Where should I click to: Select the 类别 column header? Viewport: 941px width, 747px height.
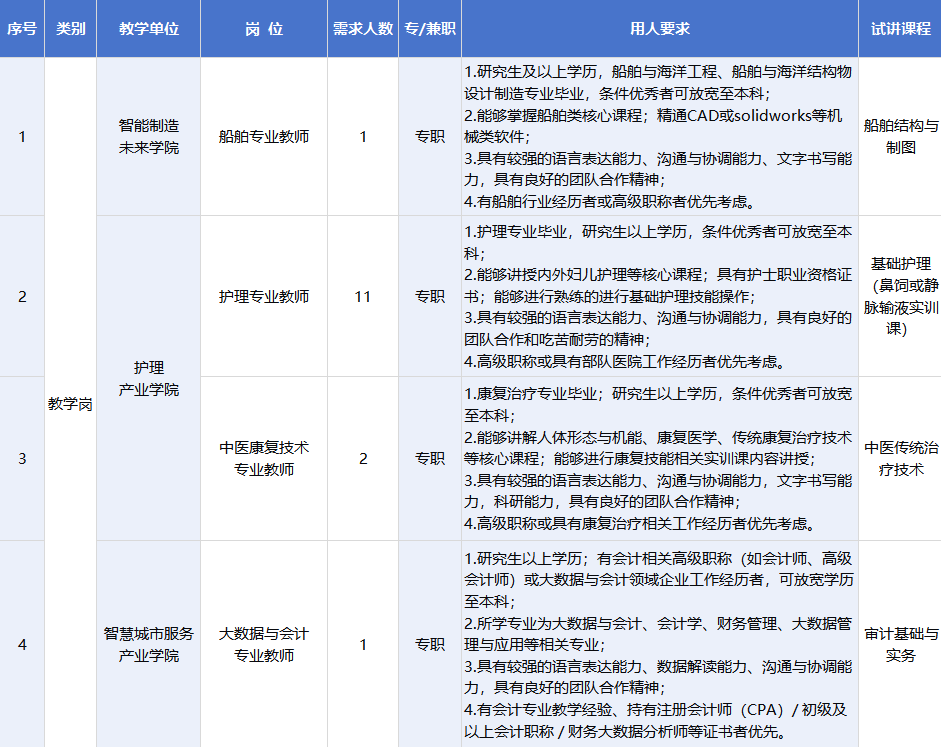tap(70, 29)
